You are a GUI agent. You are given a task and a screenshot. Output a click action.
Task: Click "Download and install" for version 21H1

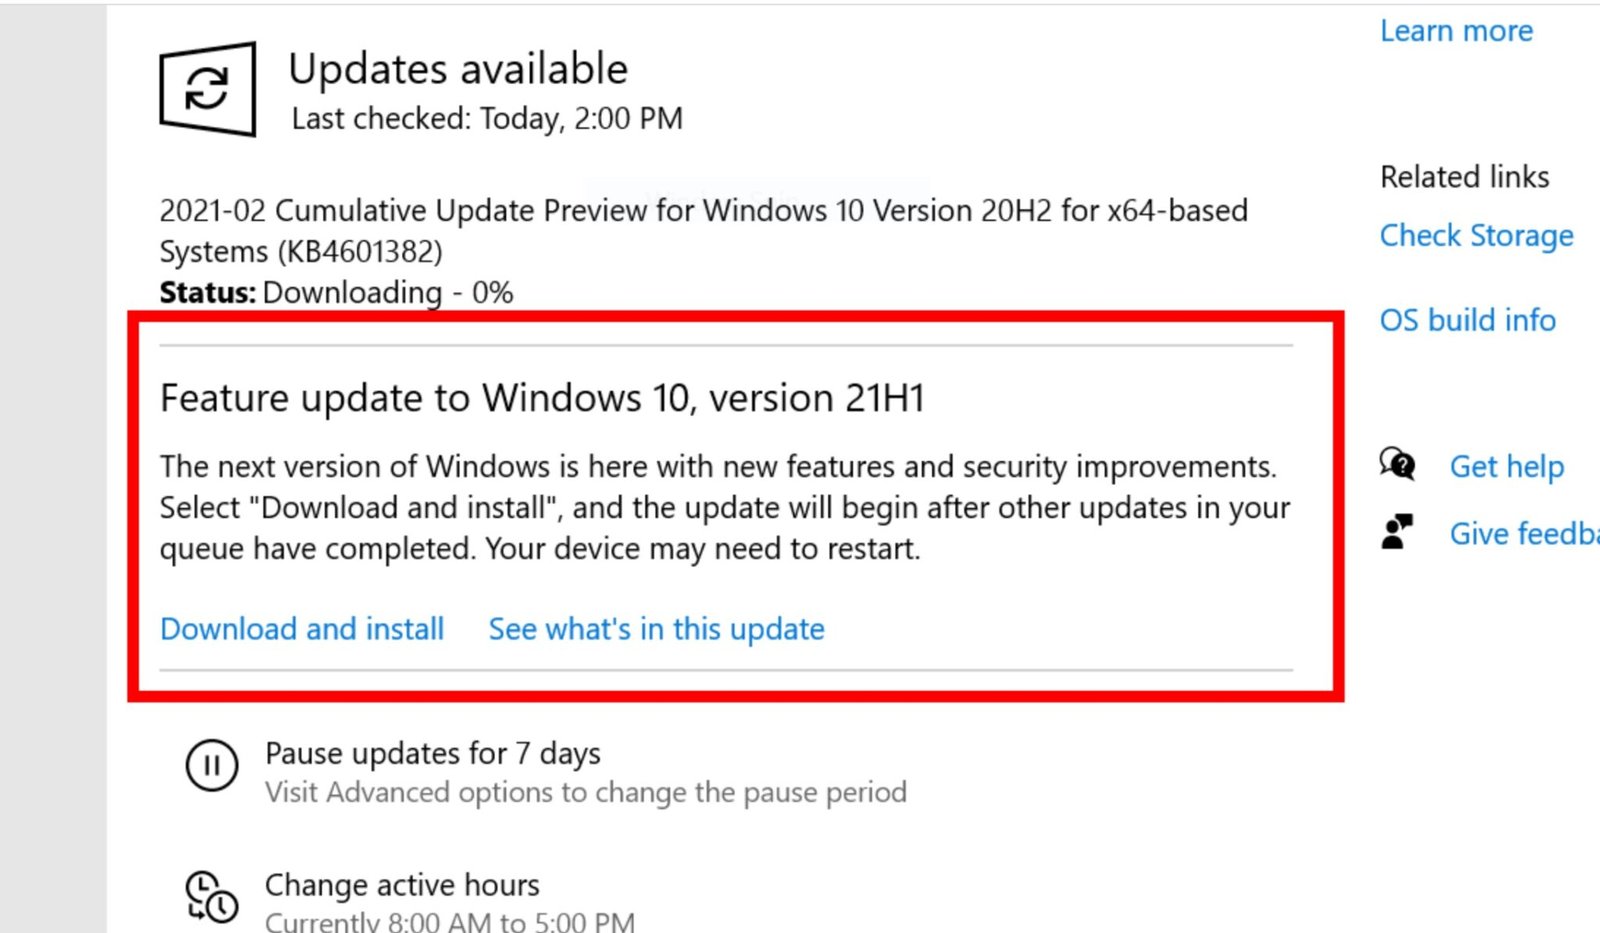[302, 629]
